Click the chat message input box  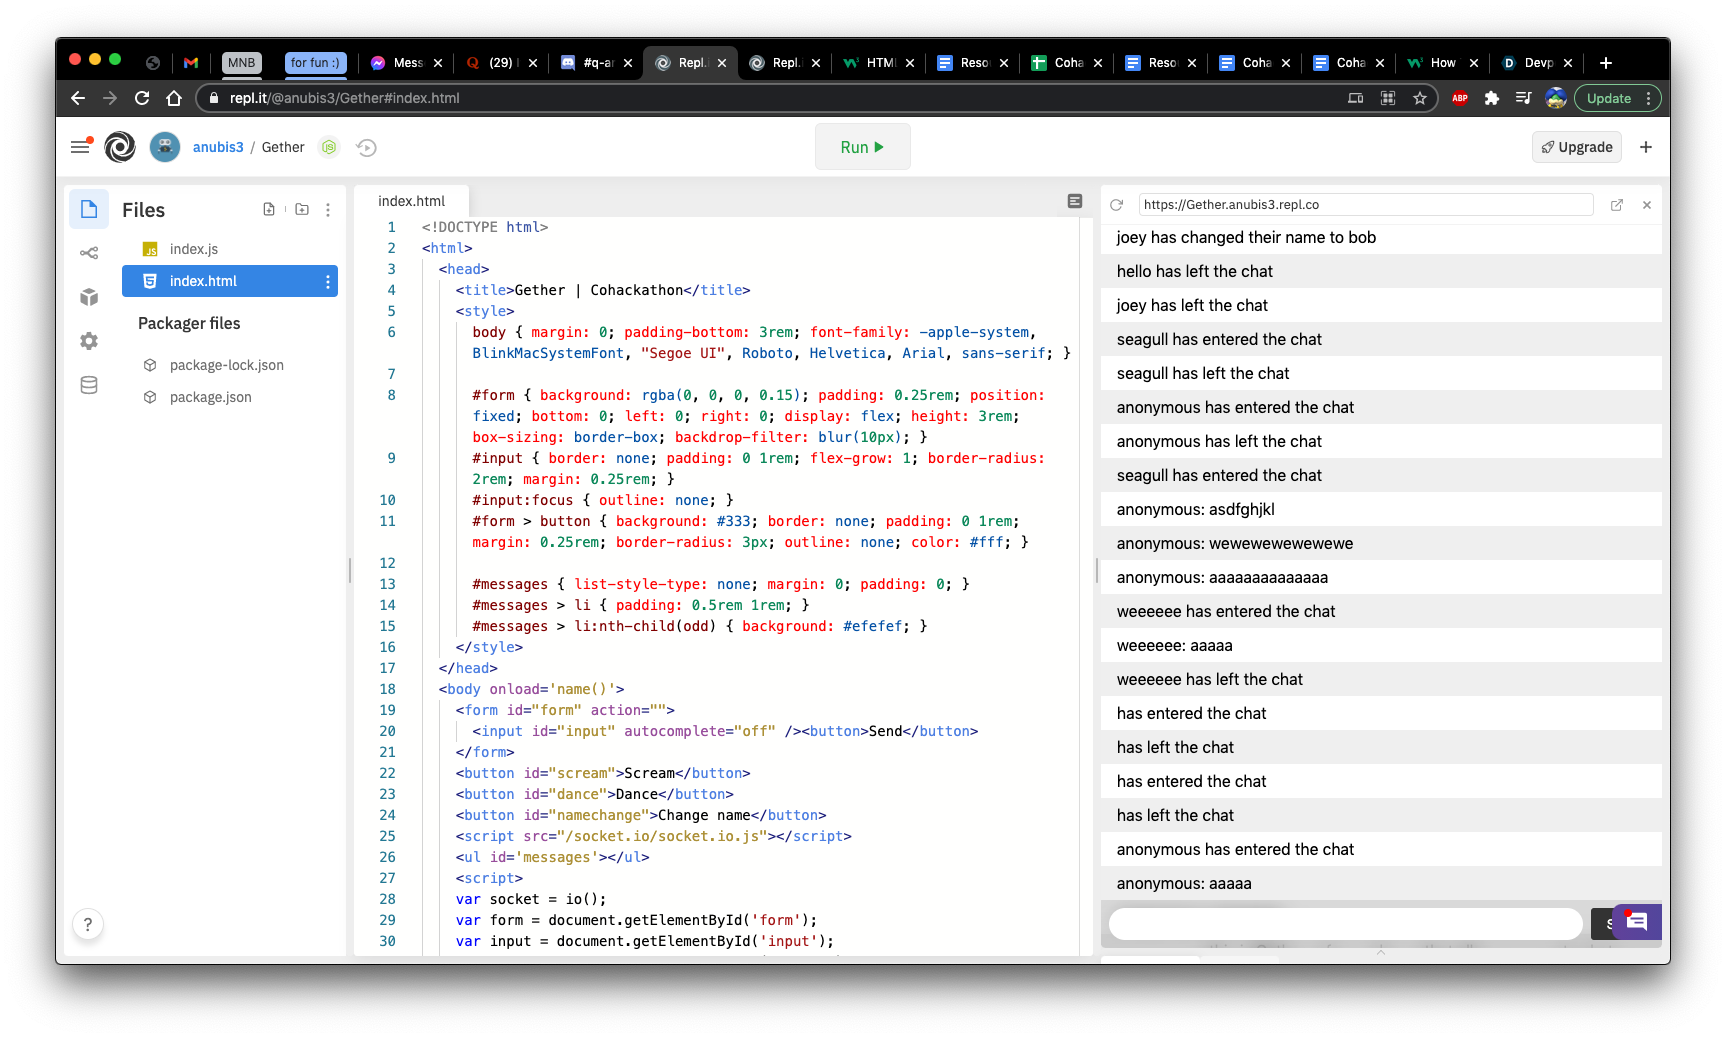pos(1346,923)
